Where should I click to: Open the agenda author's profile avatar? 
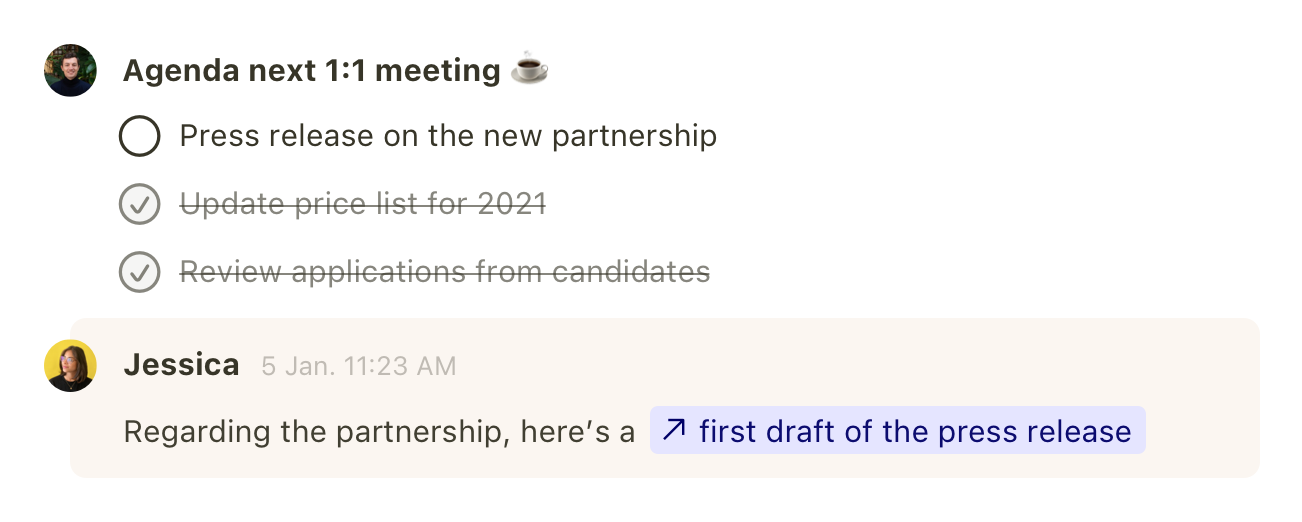[70, 70]
